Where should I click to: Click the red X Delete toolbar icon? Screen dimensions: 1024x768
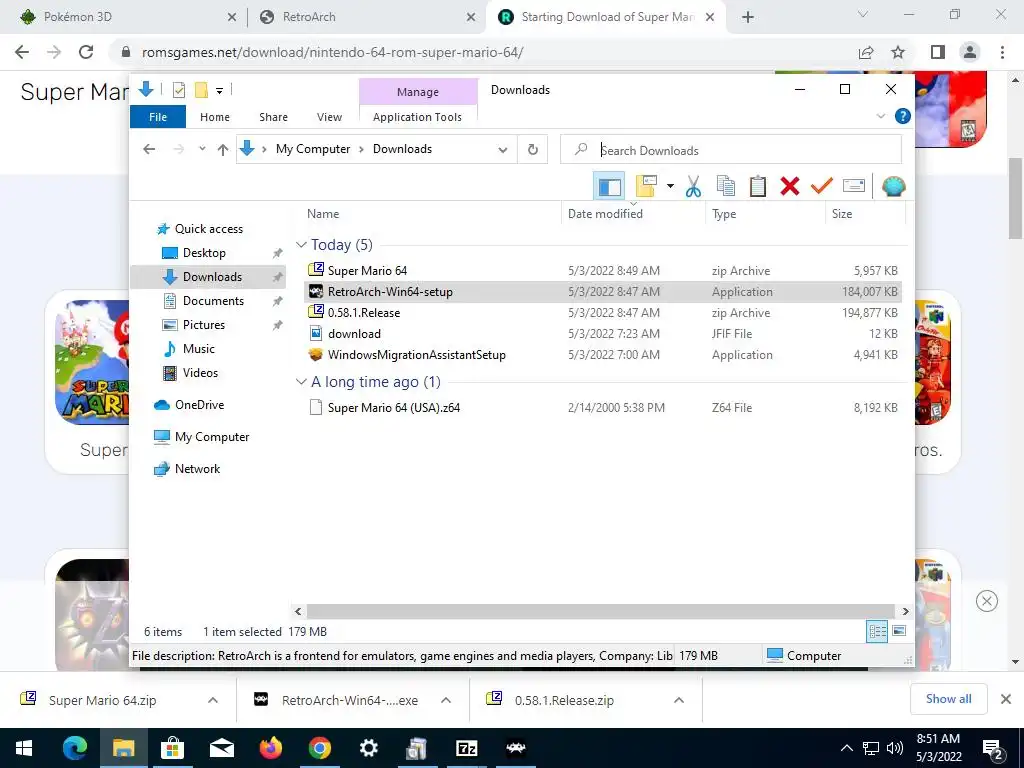(x=790, y=187)
